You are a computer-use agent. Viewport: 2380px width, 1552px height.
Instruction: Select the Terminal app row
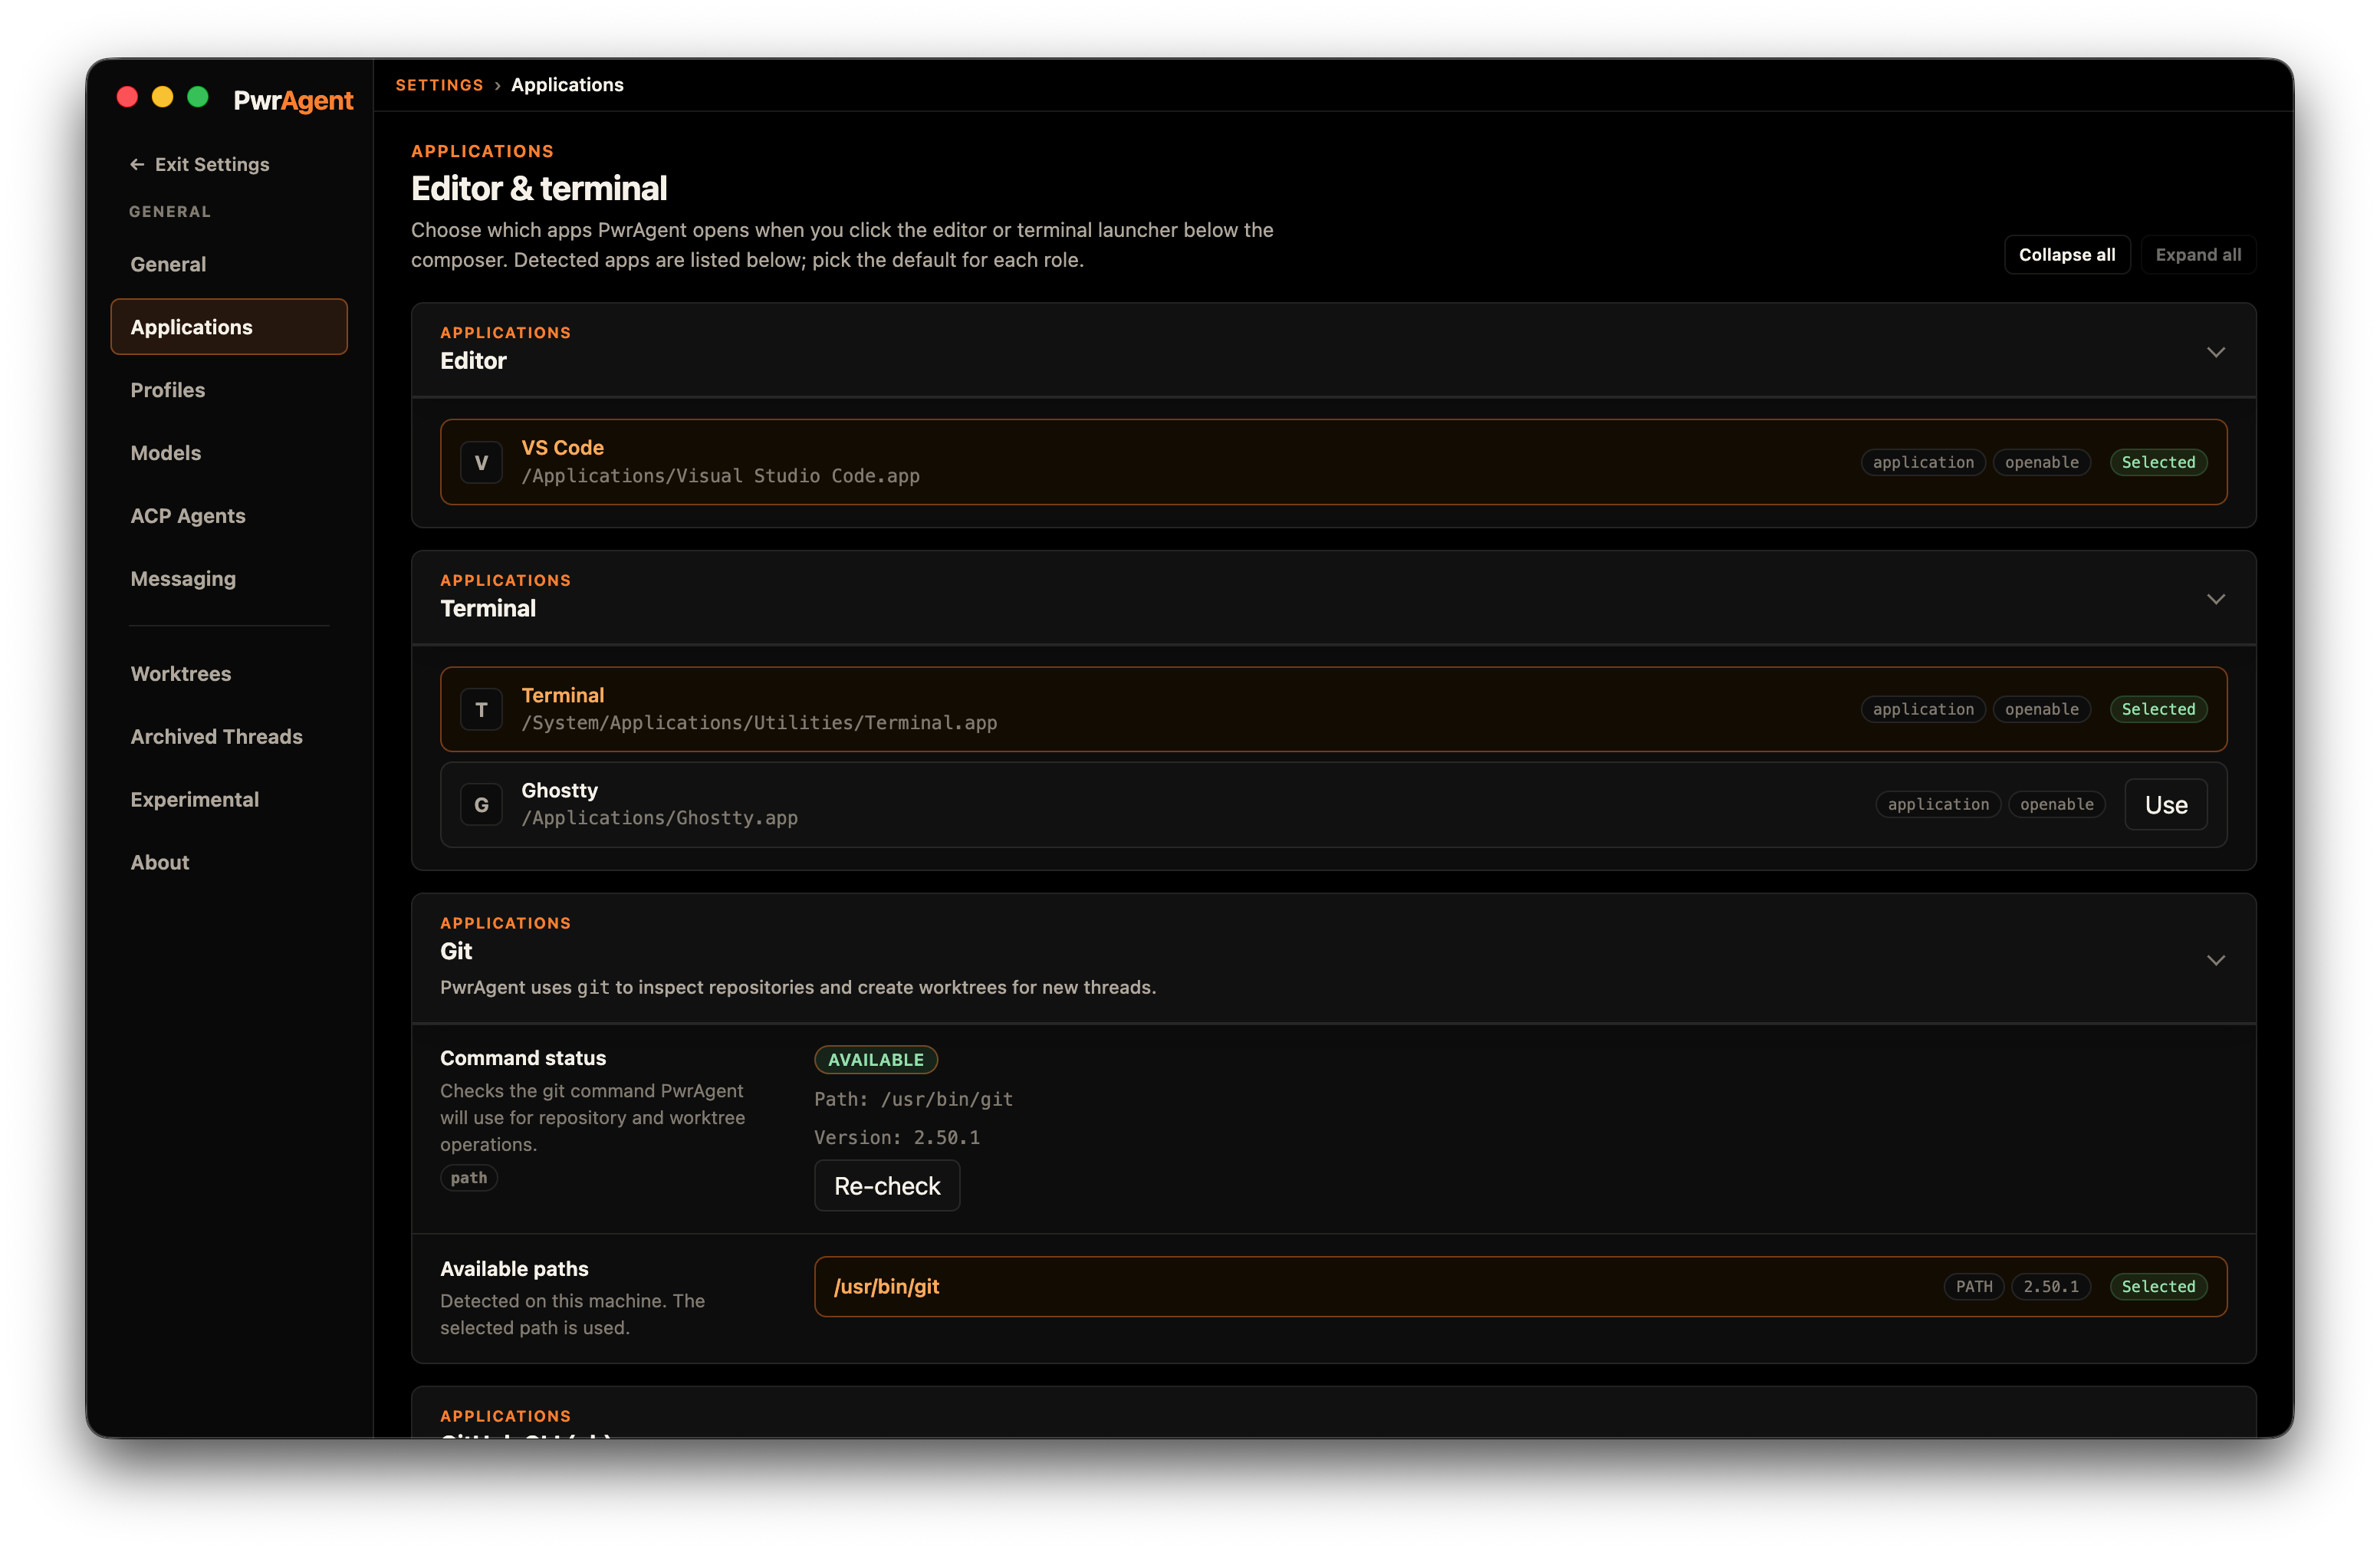pos(1333,709)
